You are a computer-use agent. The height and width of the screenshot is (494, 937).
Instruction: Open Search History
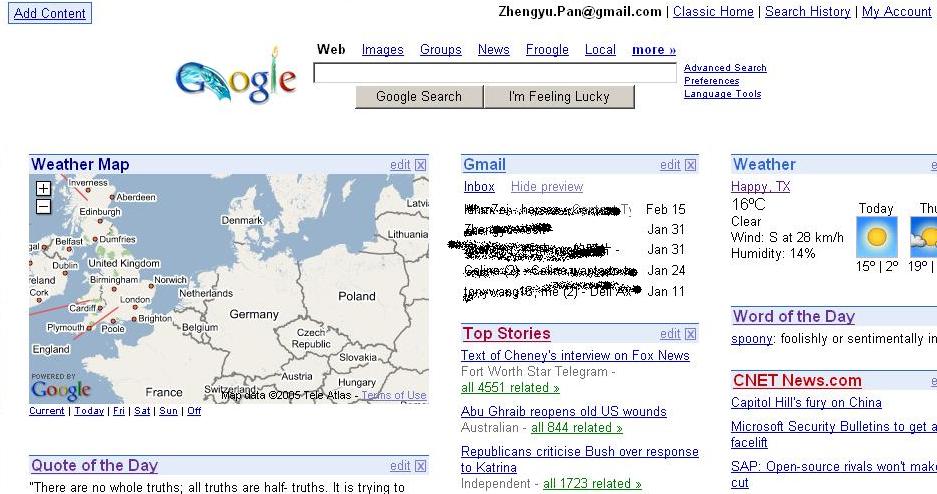tap(807, 12)
